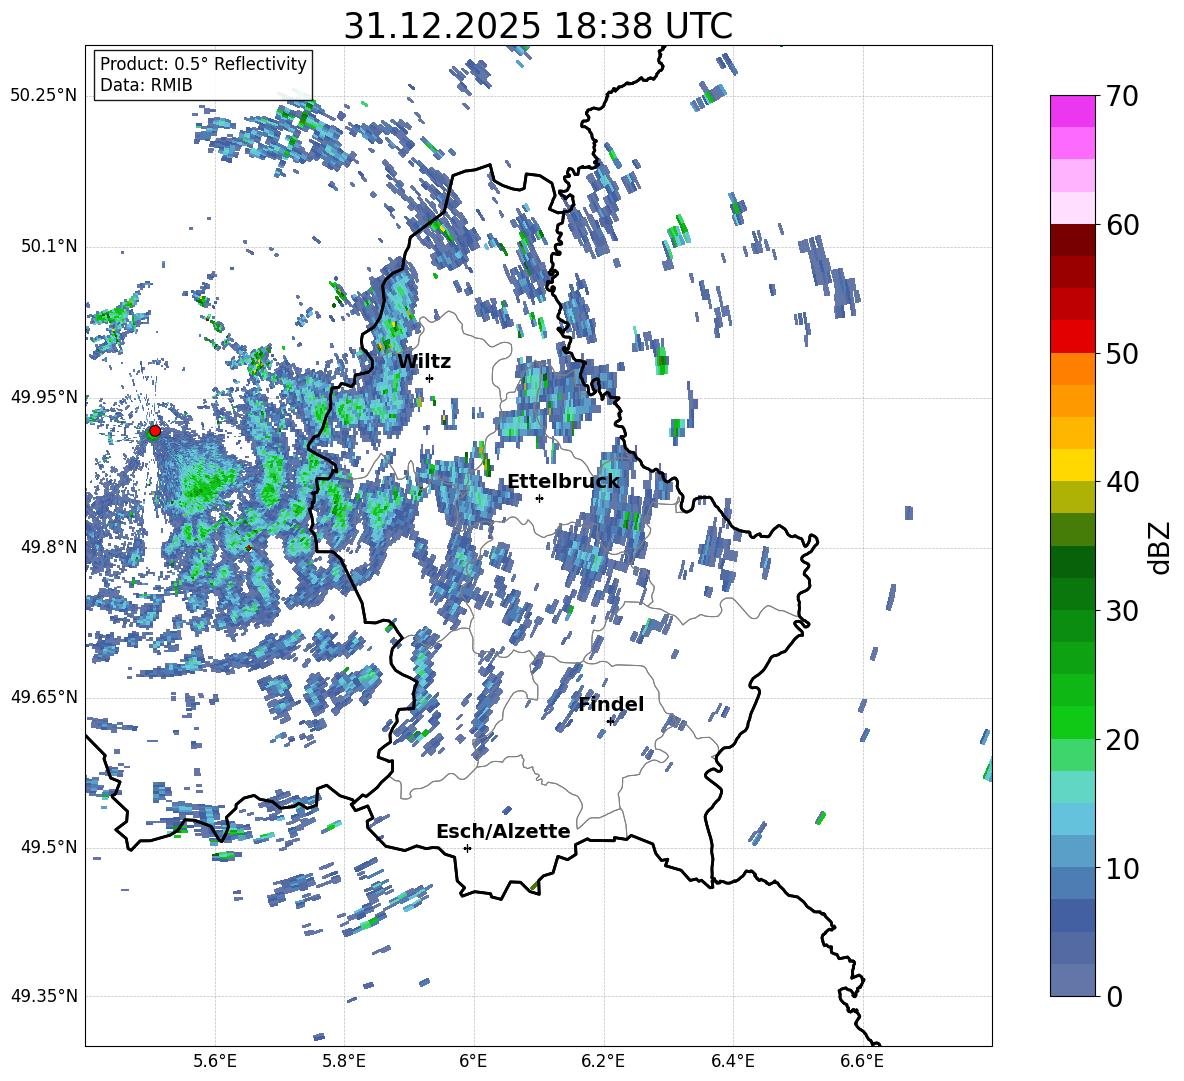Click the 5.8°E longitude label
The image size is (1184, 1081).
[344, 1061]
